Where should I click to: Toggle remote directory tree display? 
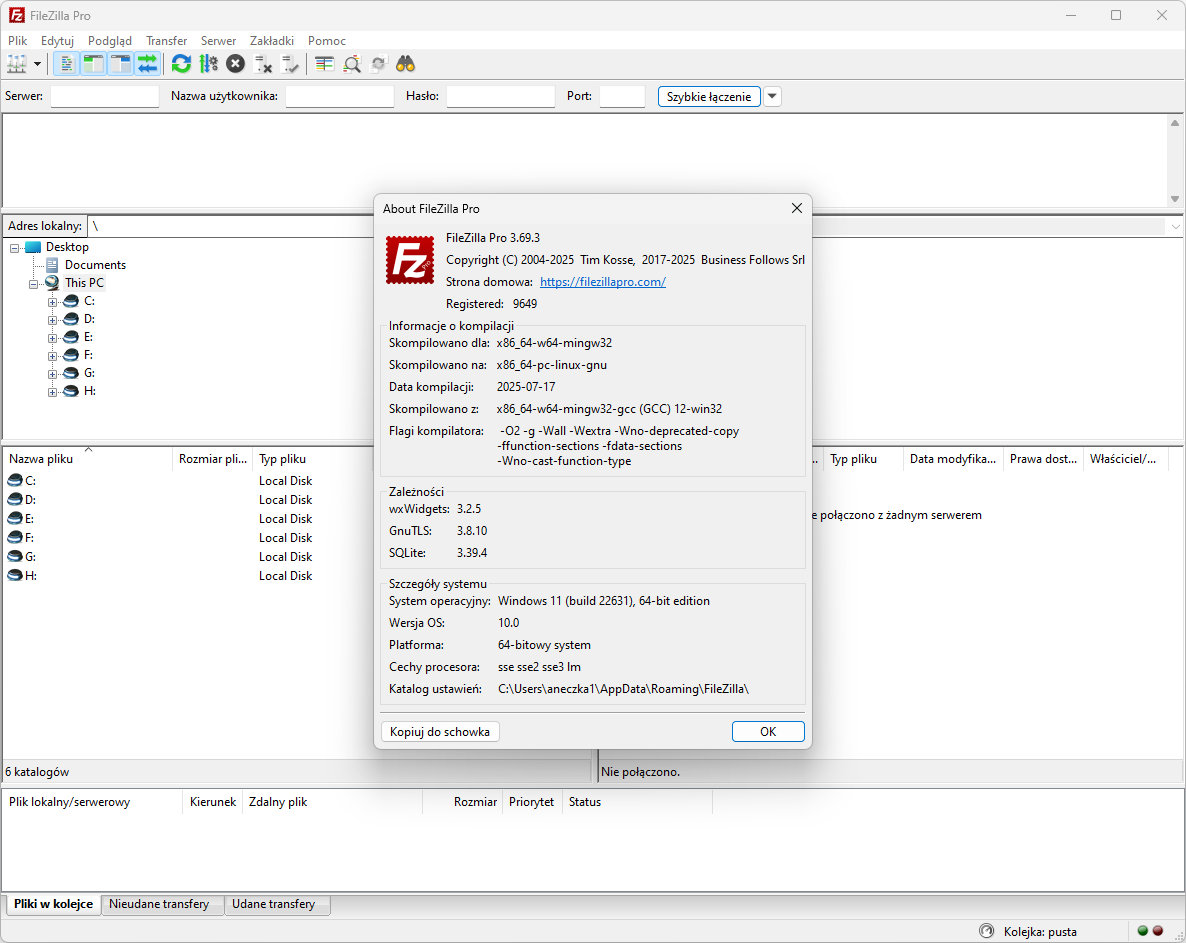121,64
